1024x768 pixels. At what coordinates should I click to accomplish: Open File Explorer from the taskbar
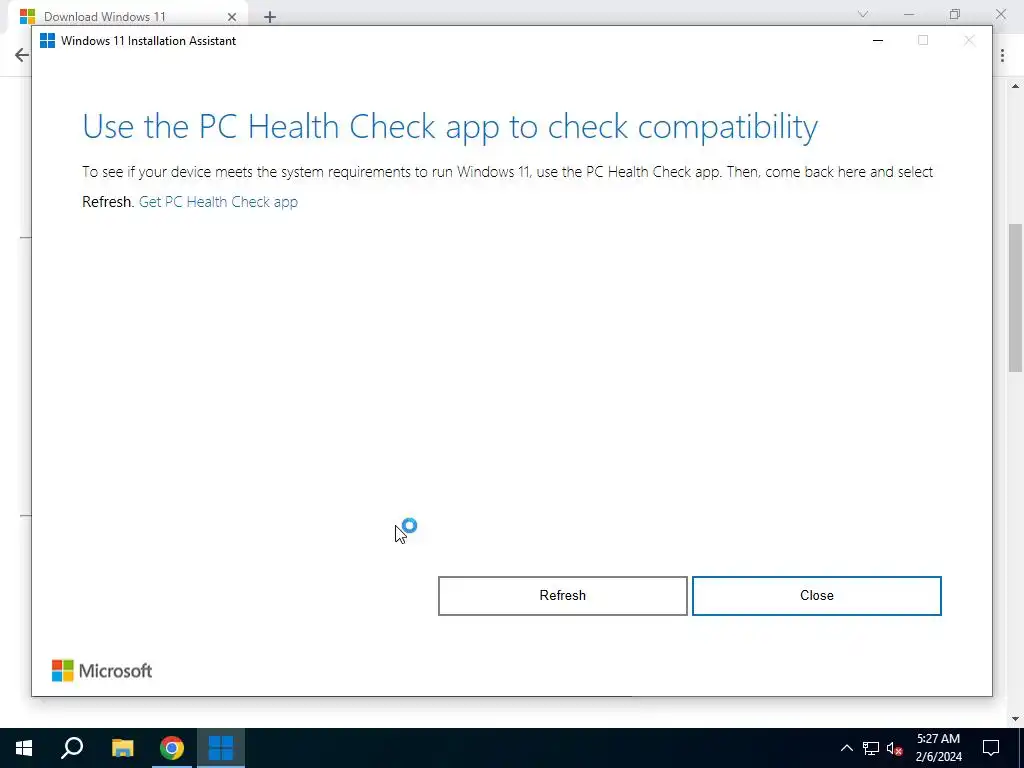click(122, 748)
